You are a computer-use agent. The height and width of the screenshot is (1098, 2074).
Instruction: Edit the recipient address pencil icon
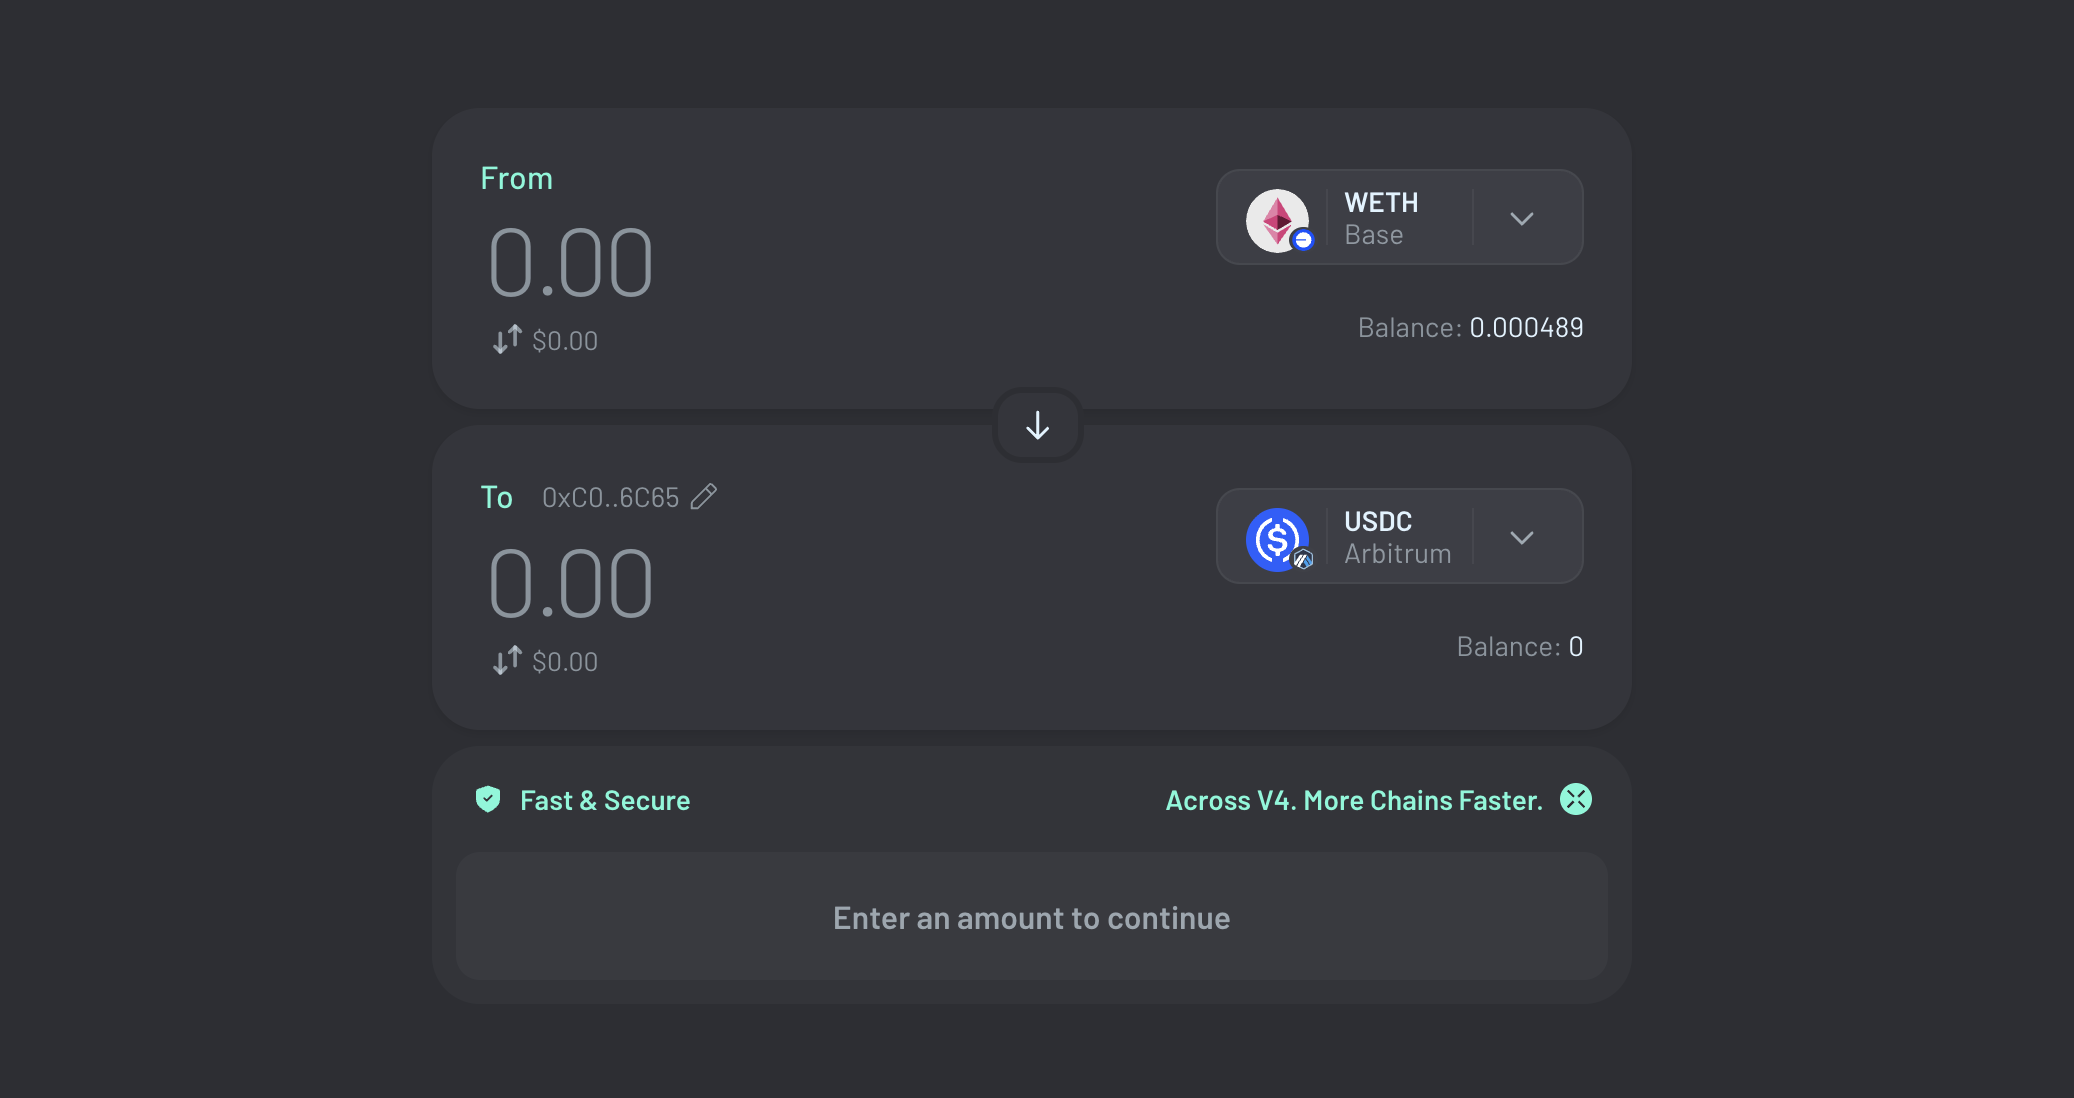[704, 497]
